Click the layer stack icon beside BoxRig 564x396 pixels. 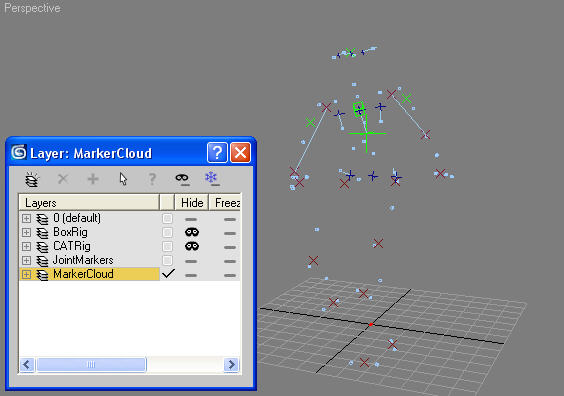pyautogui.click(x=42, y=233)
